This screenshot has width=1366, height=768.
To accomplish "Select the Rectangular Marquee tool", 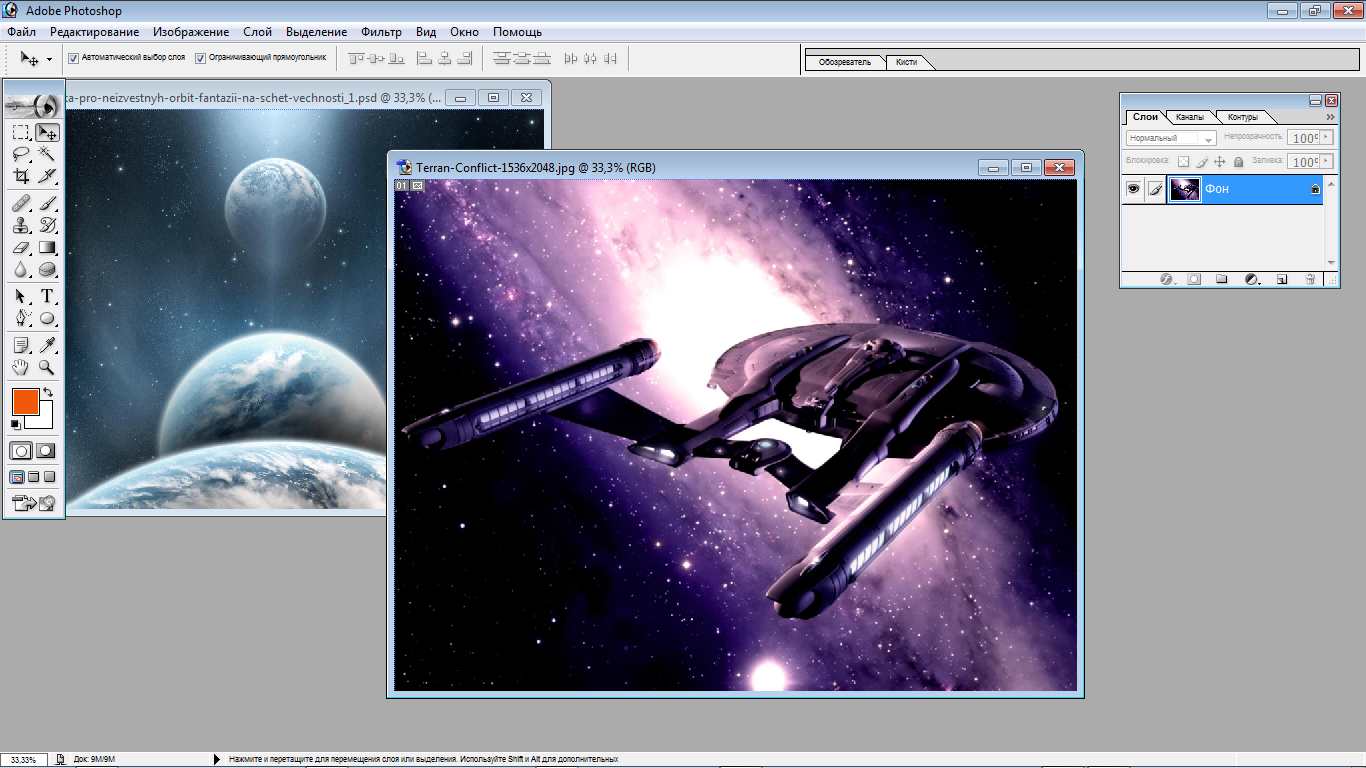I will point(21,132).
